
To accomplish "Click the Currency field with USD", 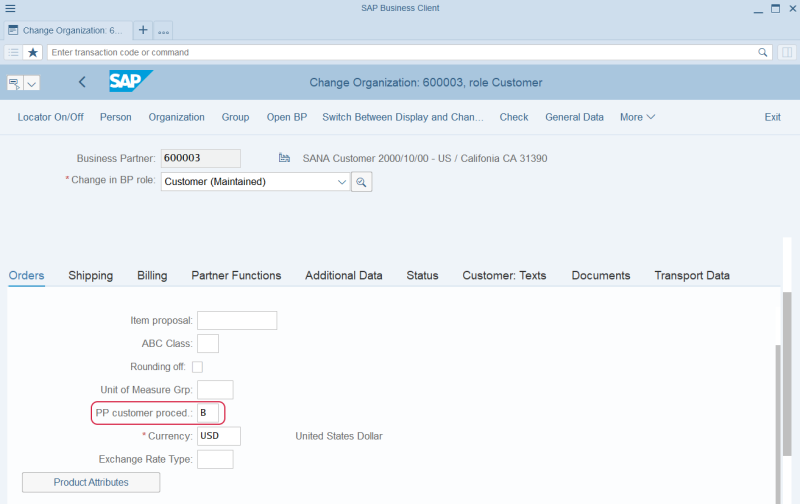I will coord(219,436).
